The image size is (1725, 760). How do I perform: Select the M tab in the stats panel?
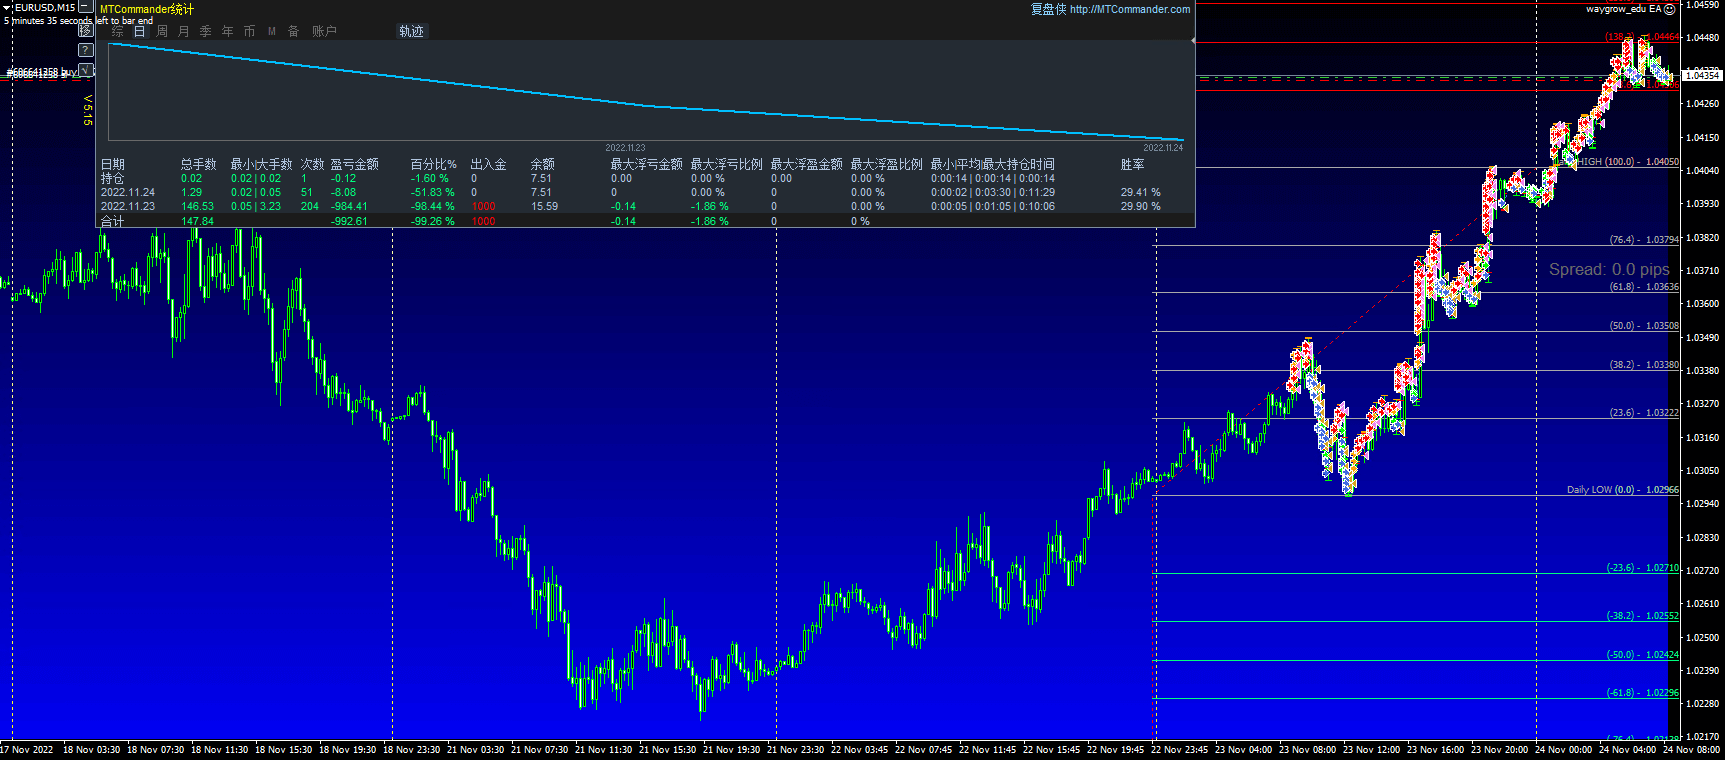pos(271,32)
